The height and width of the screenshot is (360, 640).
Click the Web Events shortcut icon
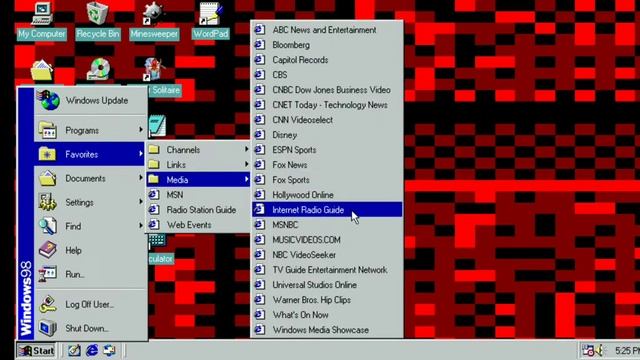154,224
